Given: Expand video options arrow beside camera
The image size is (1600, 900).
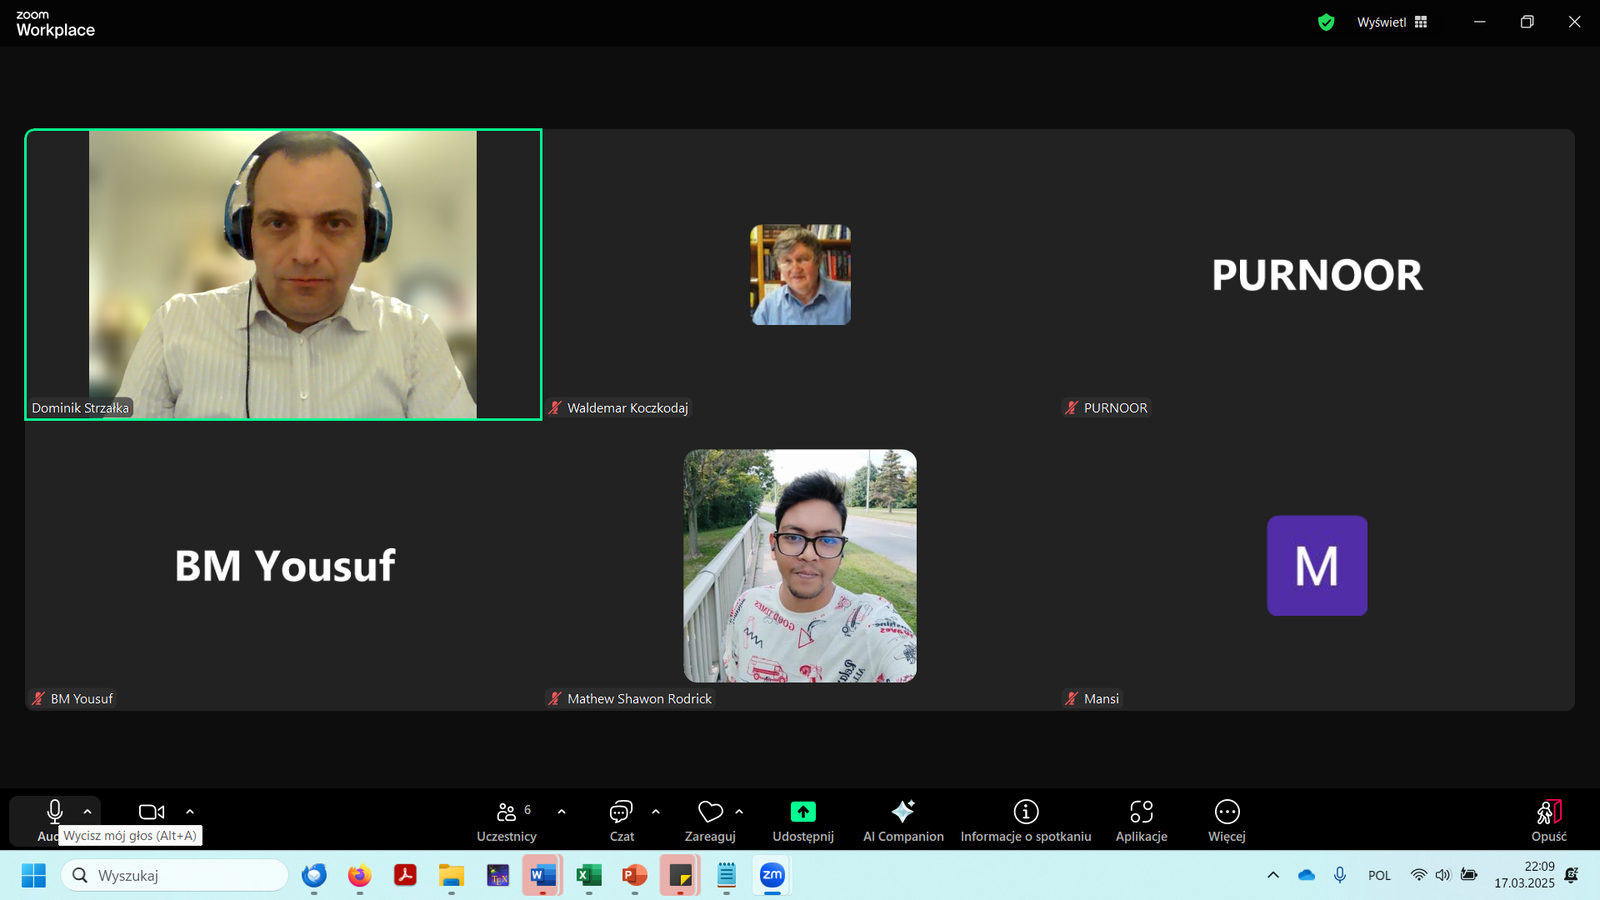Looking at the screenshot, I should [190, 812].
